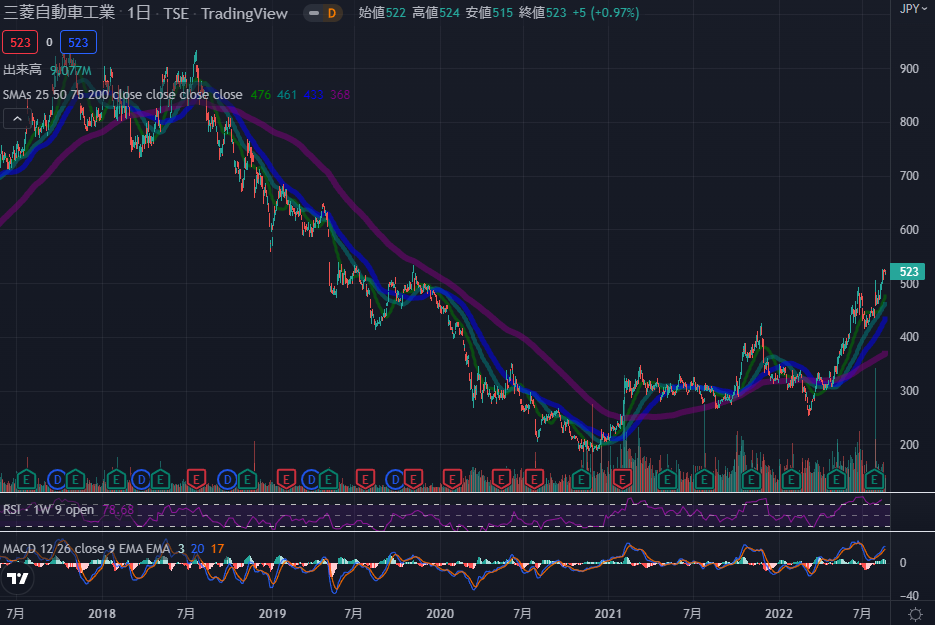Viewport: 935px width, 625px height.
Task: Open chart settings via the gear icon
Action: pos(915,614)
